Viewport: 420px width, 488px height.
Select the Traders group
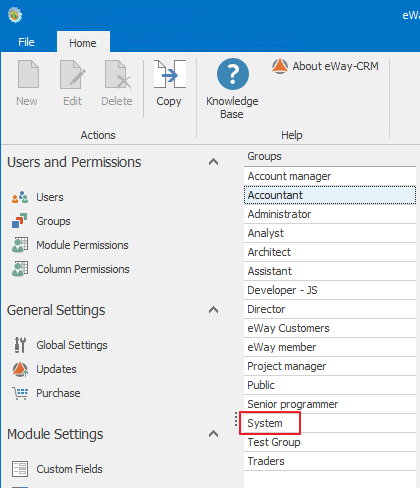click(330, 461)
